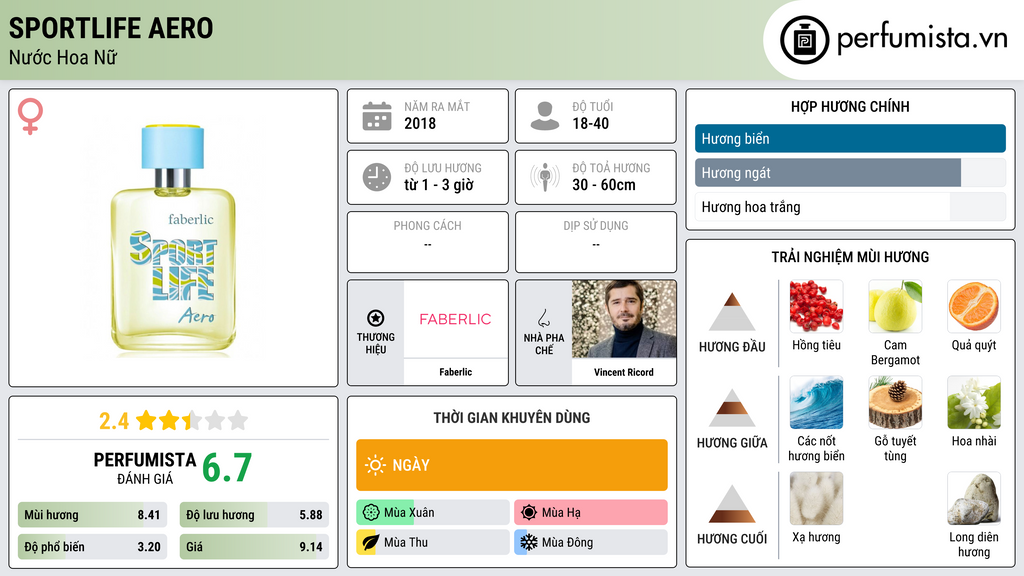Click the Mùa Xuân flower icon
The width and height of the screenshot is (1024, 576).
371,513
